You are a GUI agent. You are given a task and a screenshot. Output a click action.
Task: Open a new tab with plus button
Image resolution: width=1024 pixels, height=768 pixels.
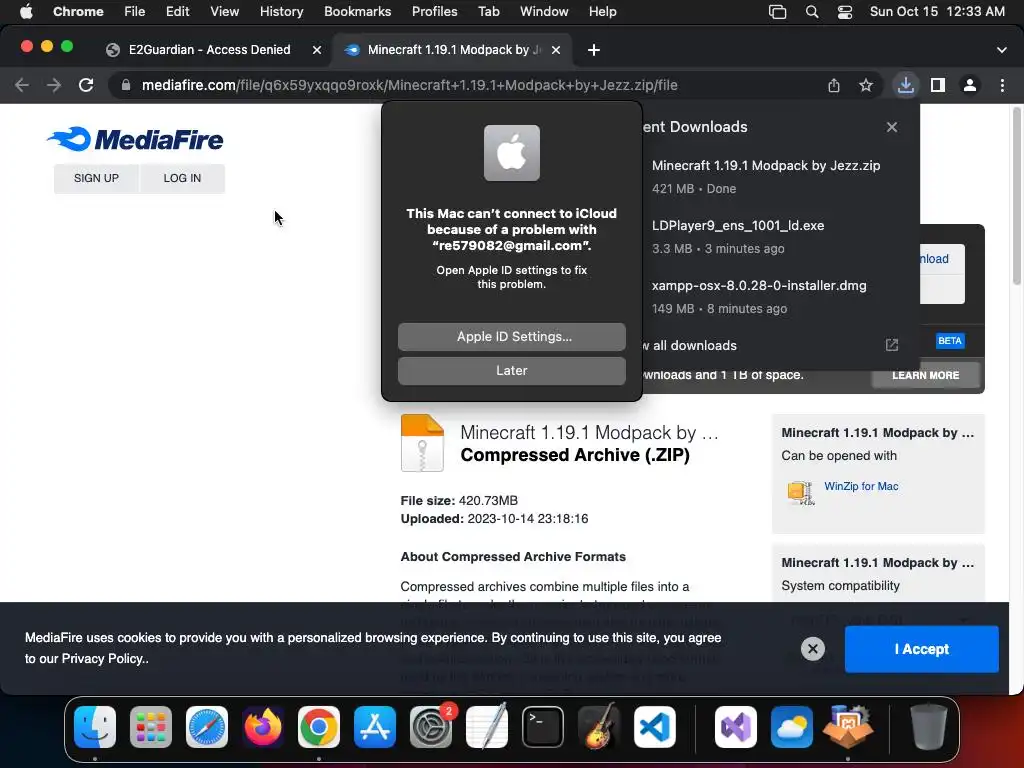pyautogui.click(x=594, y=50)
